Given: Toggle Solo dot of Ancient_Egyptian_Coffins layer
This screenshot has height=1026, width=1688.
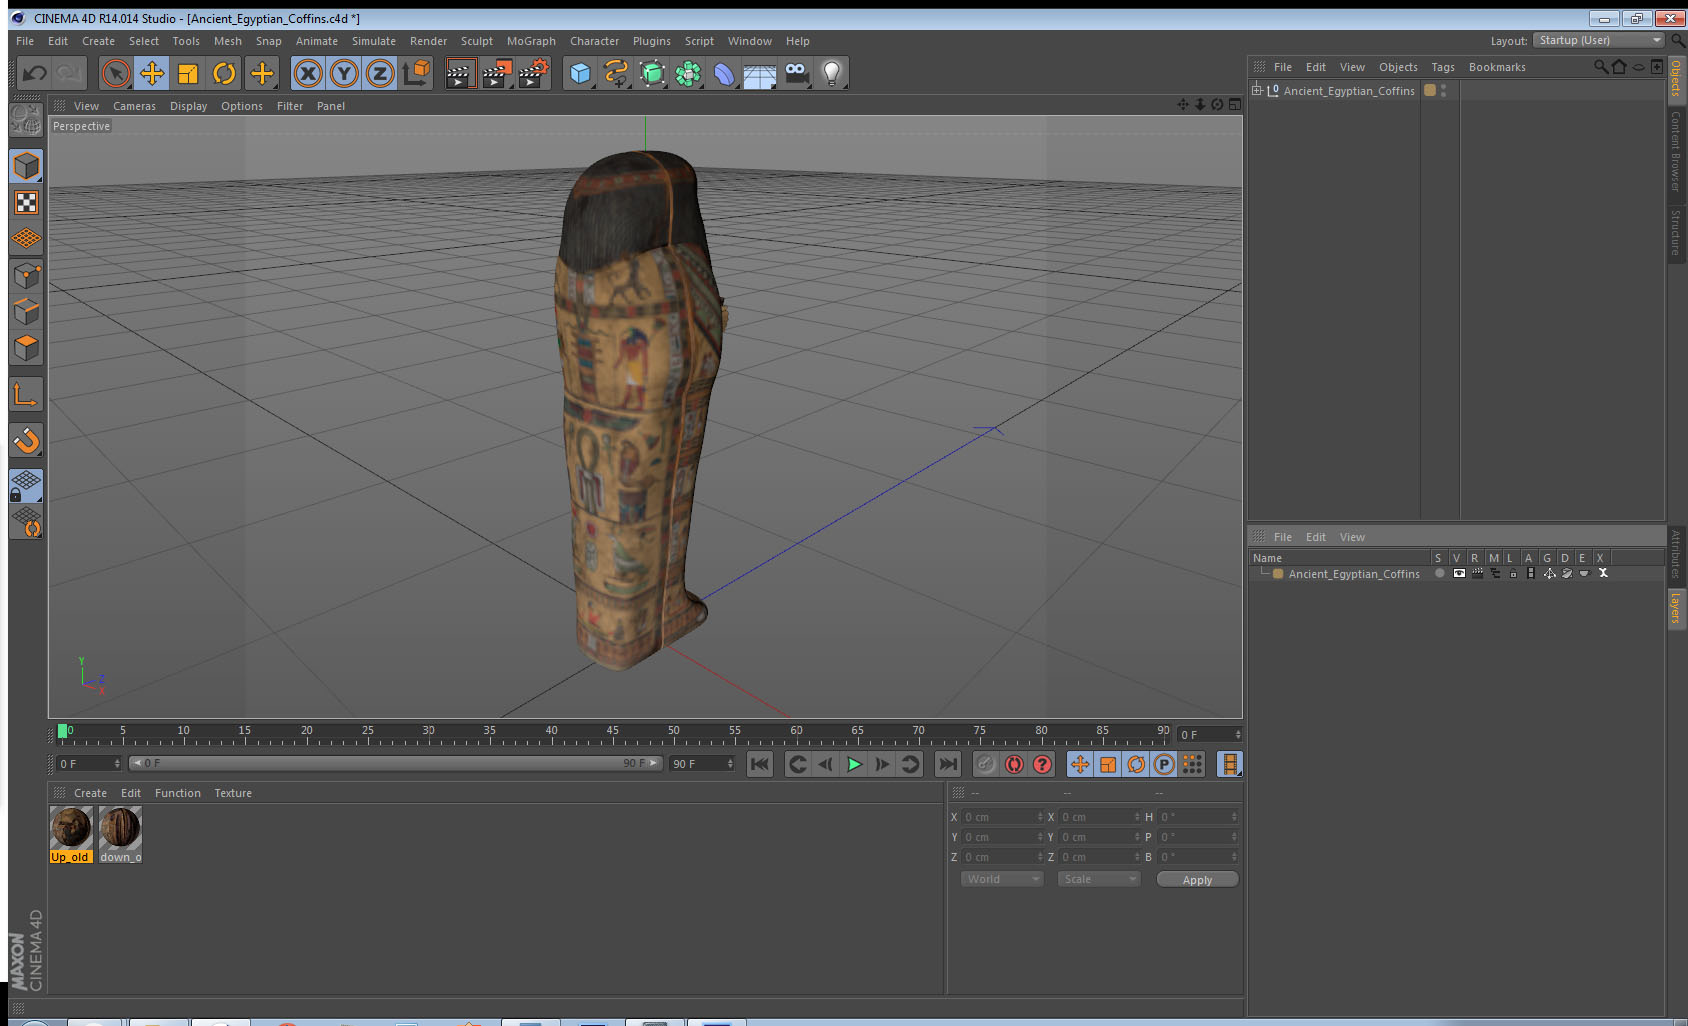Looking at the screenshot, I should tap(1440, 574).
